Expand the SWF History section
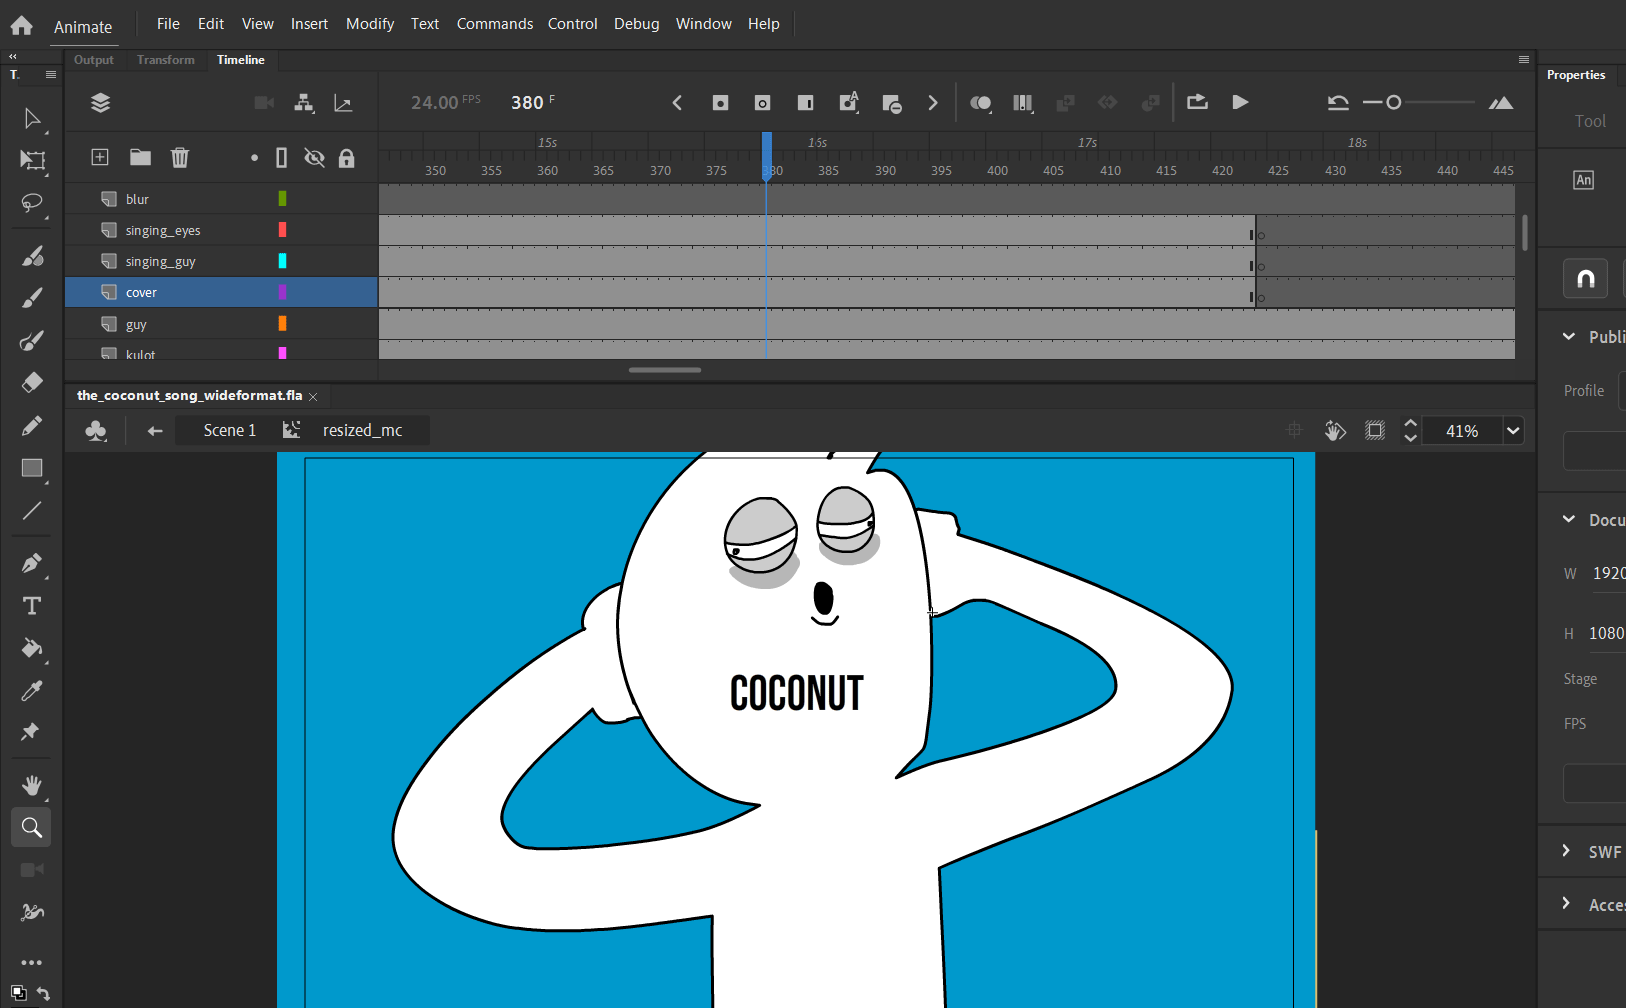 point(1566,851)
